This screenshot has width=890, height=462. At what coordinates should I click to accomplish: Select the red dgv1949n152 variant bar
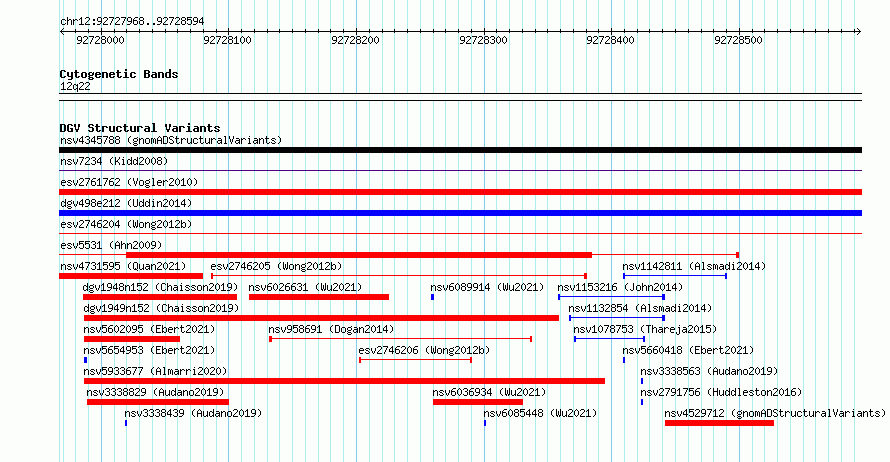coord(321,318)
